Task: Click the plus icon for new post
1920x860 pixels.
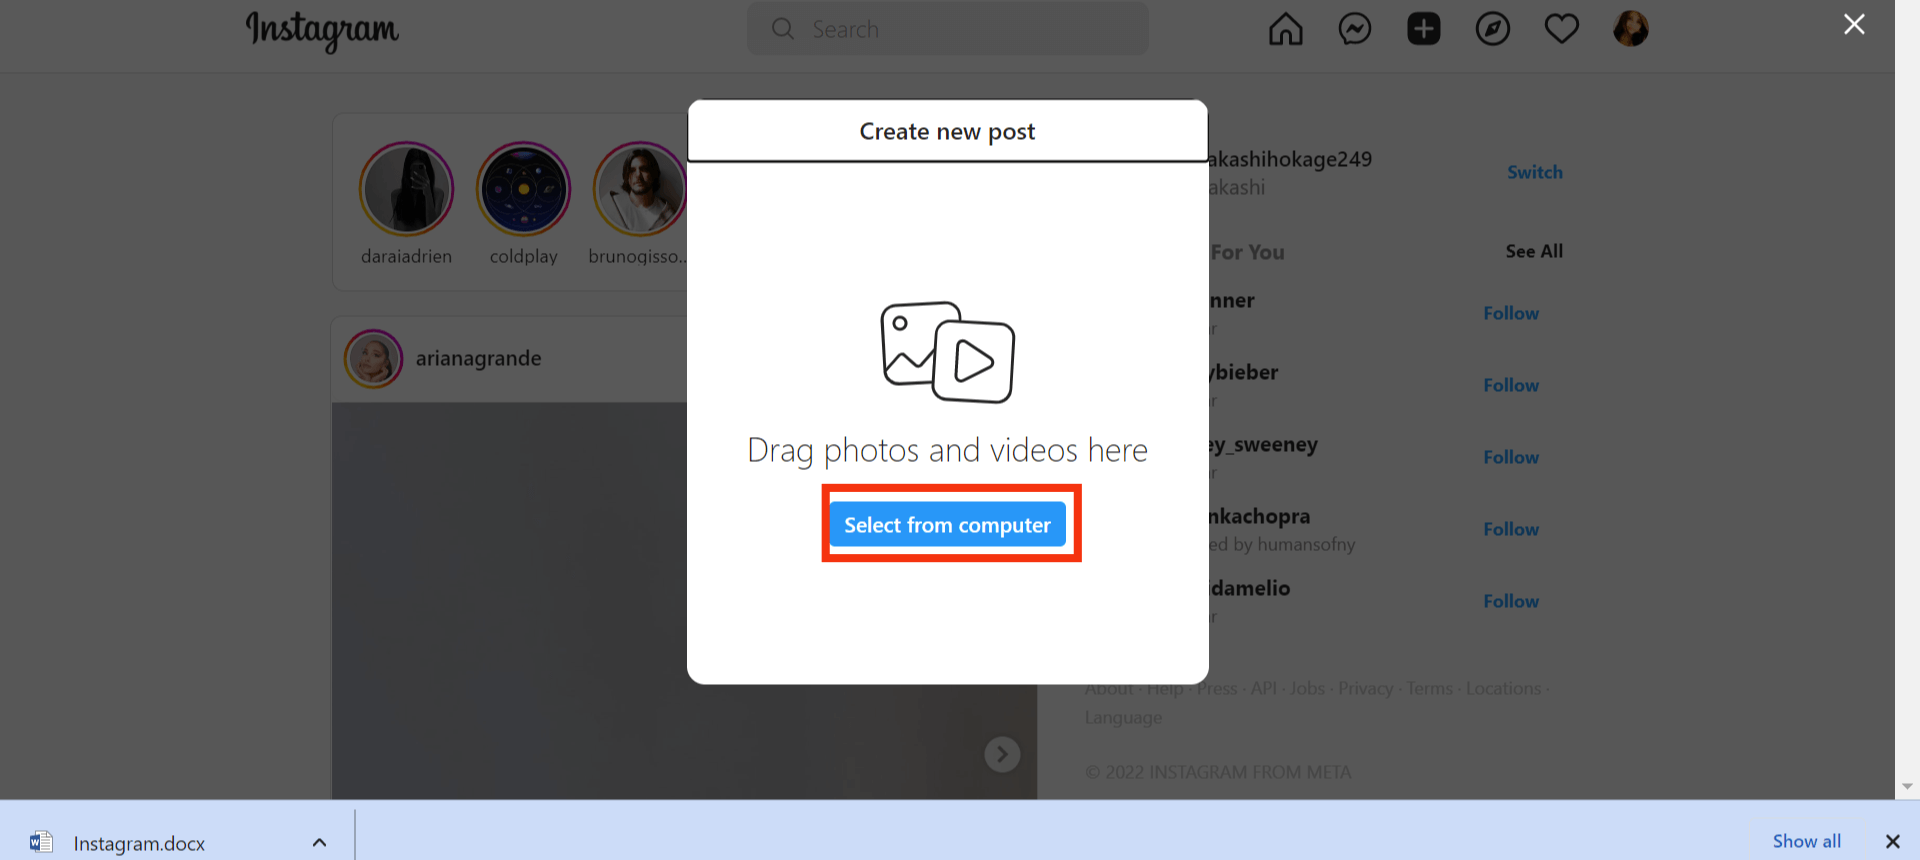Action: [x=1423, y=29]
